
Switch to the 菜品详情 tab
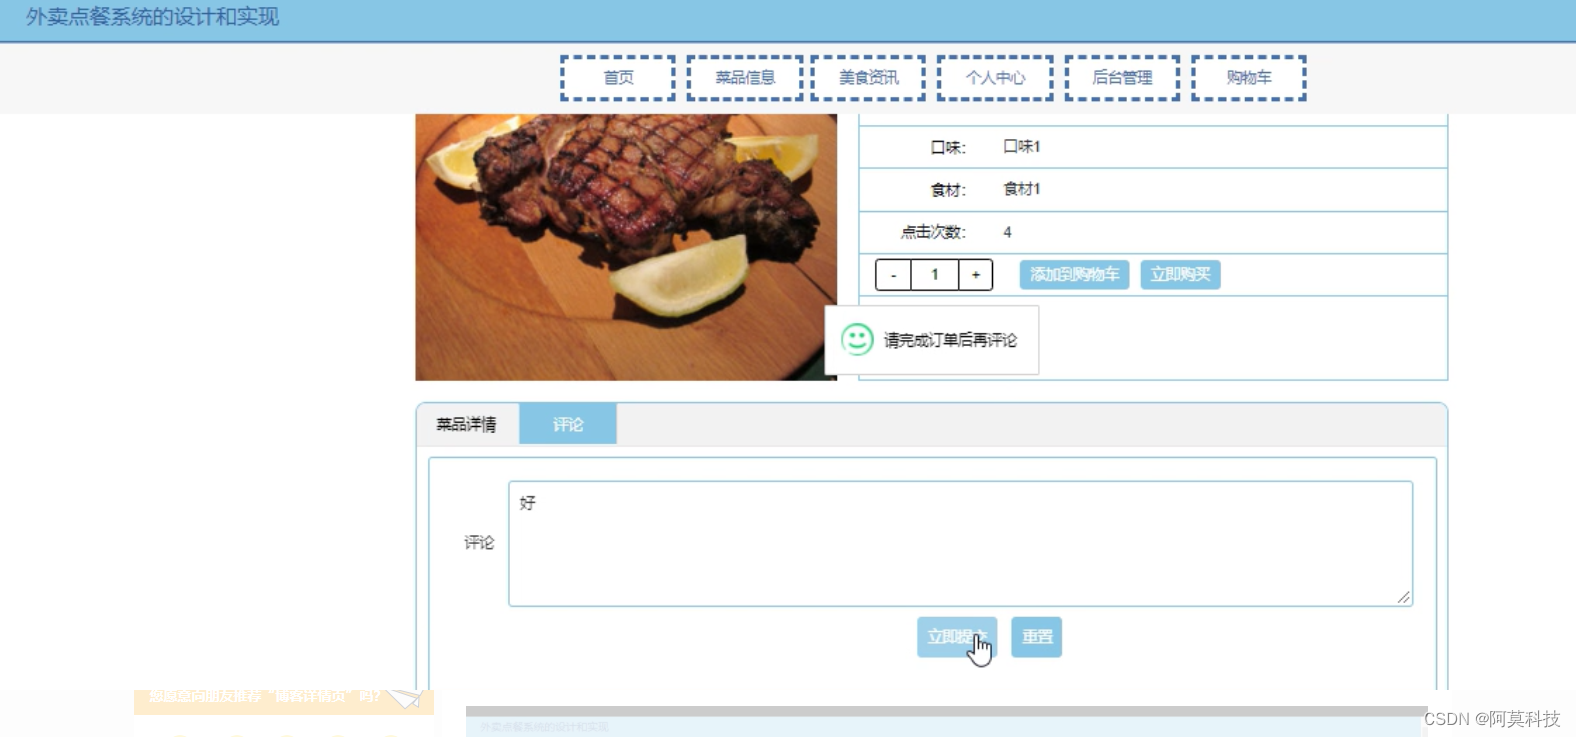(x=467, y=424)
